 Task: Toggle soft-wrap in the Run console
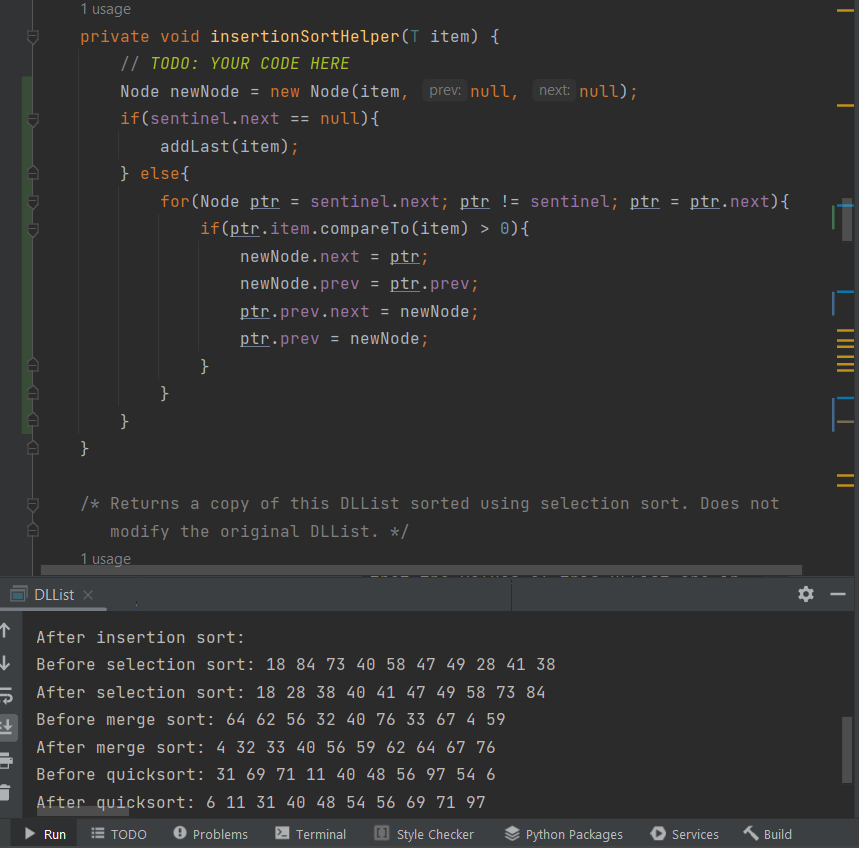[x=6, y=695]
